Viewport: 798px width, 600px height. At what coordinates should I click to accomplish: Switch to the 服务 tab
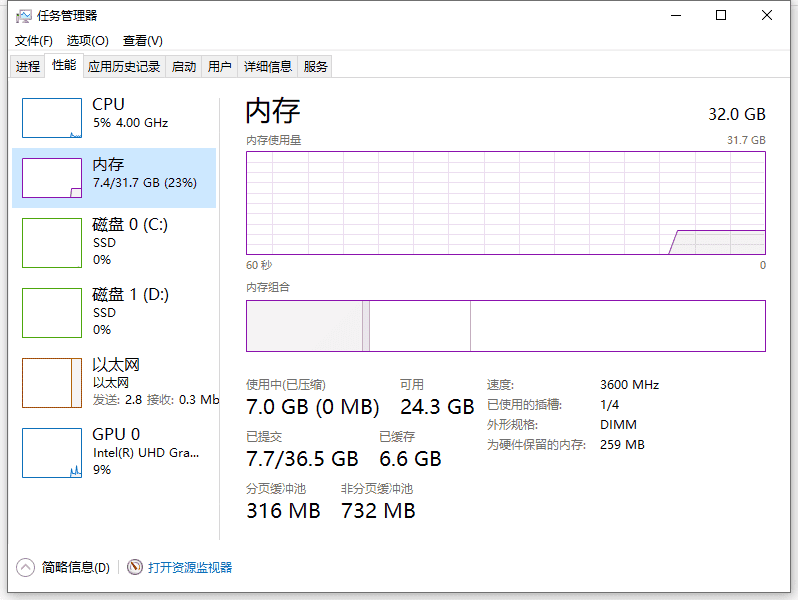pos(316,67)
